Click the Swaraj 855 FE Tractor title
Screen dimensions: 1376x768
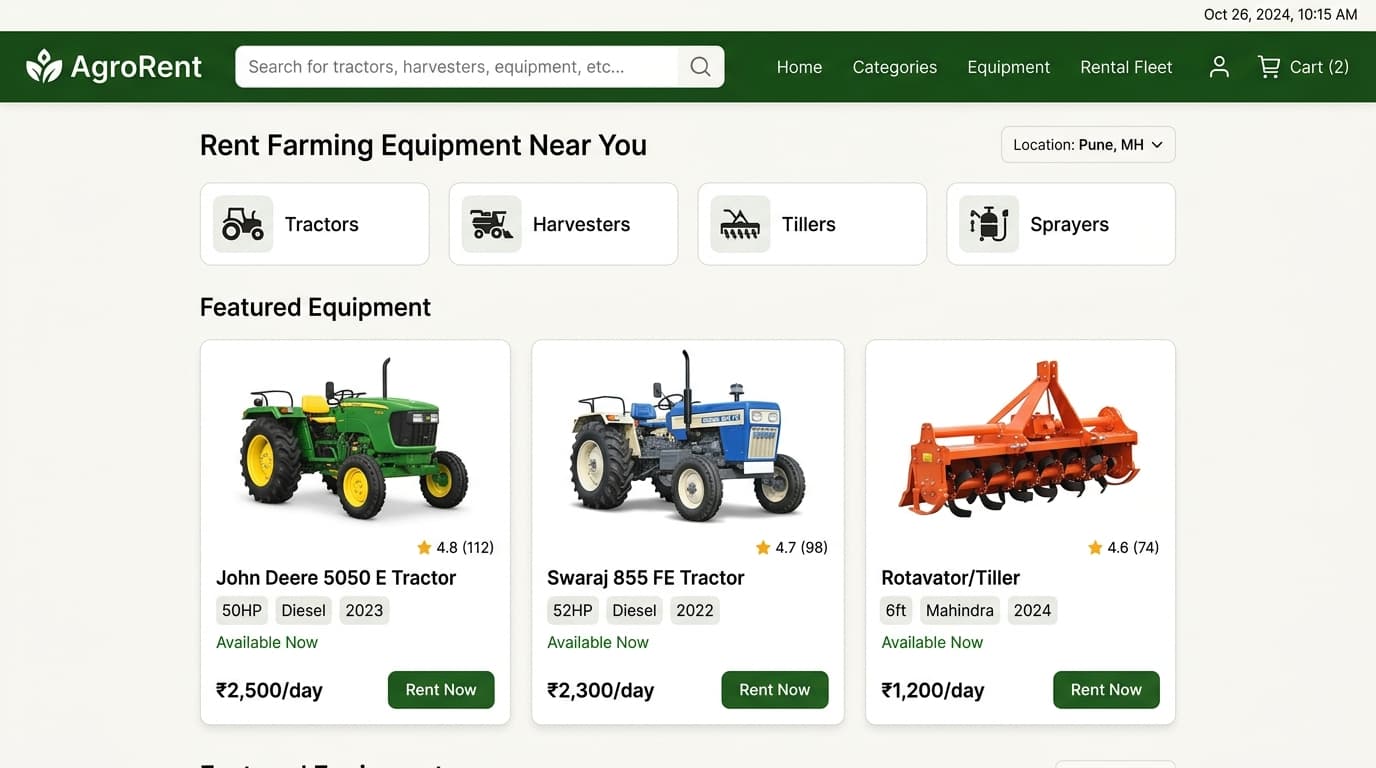coord(646,578)
